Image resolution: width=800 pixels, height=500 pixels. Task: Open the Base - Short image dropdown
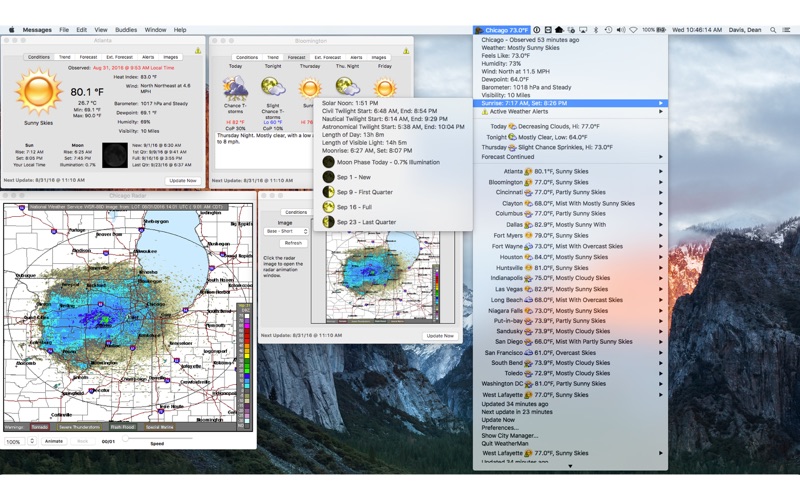coord(286,232)
